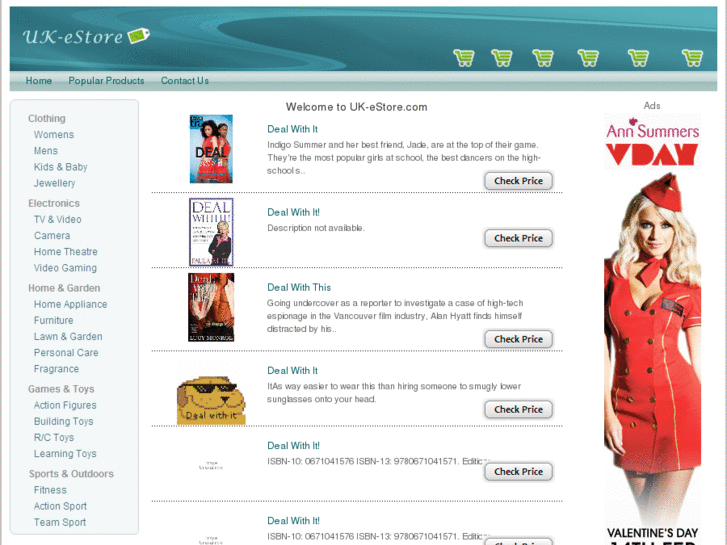Screen dimensions: 727x545
Task: Open the Electronics category
Action: pos(54,203)
